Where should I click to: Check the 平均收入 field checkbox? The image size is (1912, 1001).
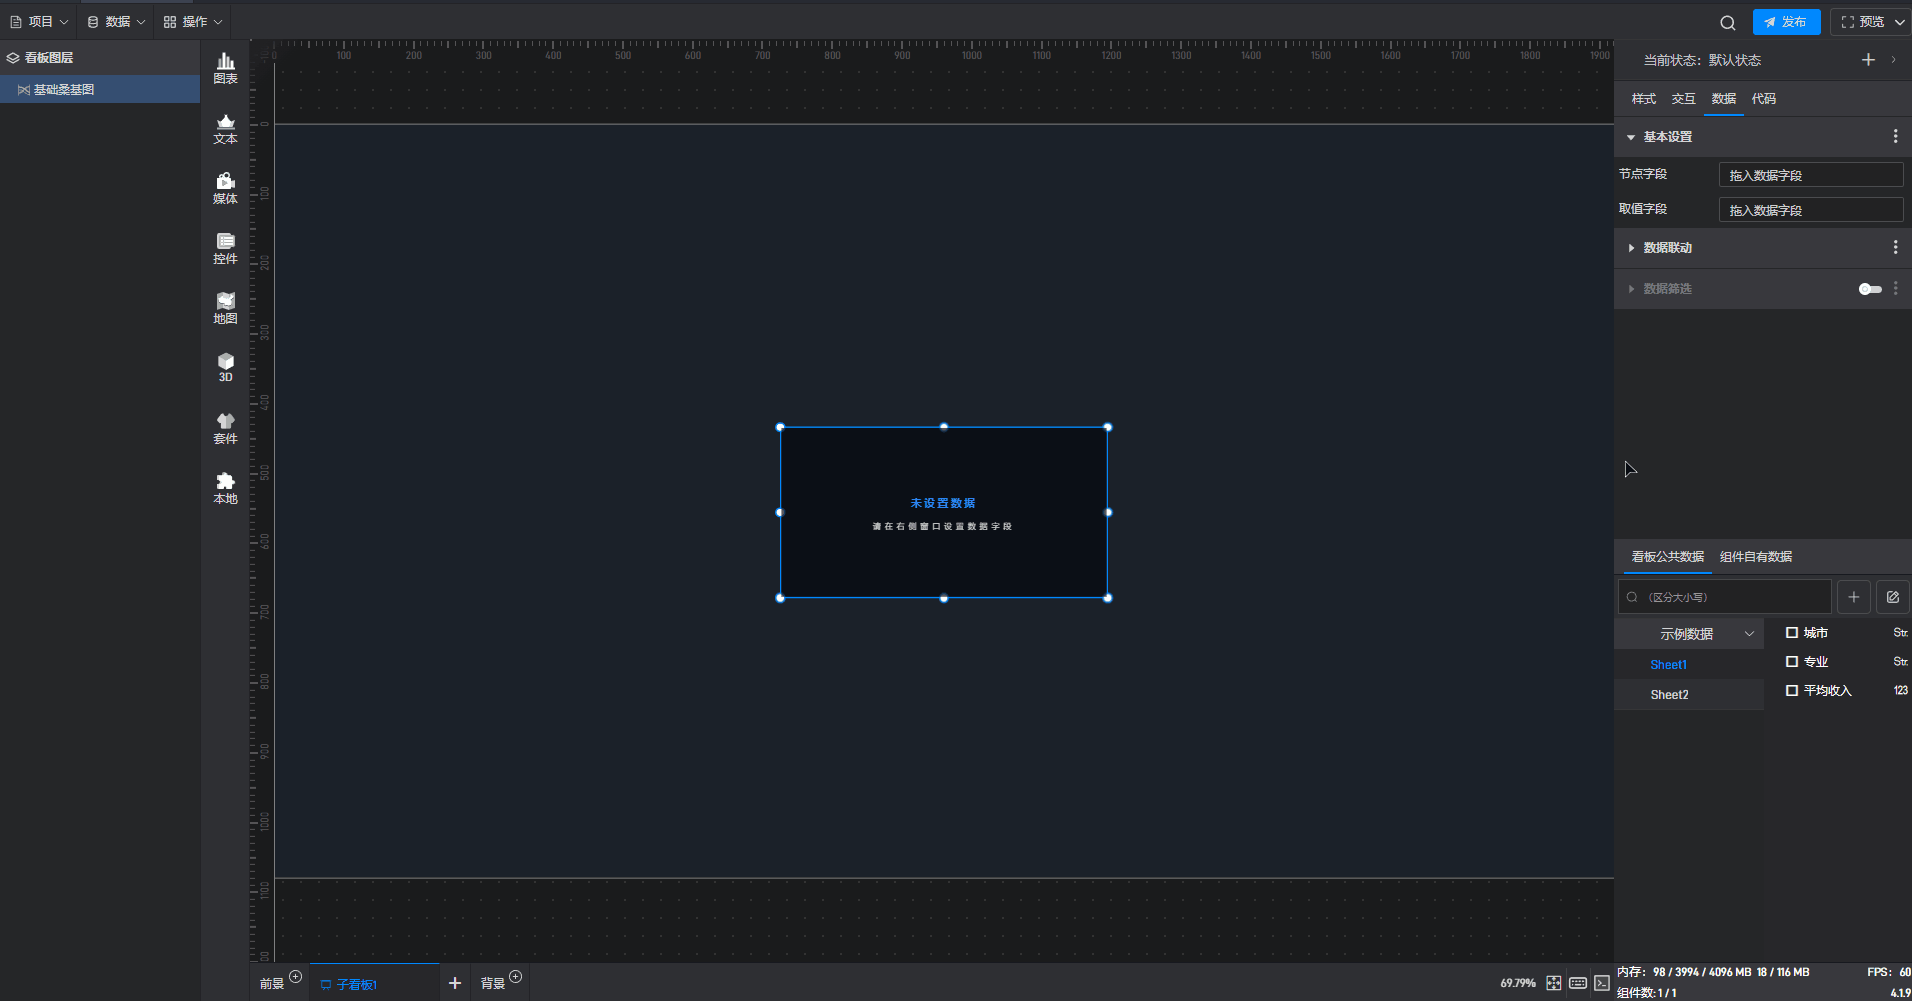pyautogui.click(x=1792, y=691)
